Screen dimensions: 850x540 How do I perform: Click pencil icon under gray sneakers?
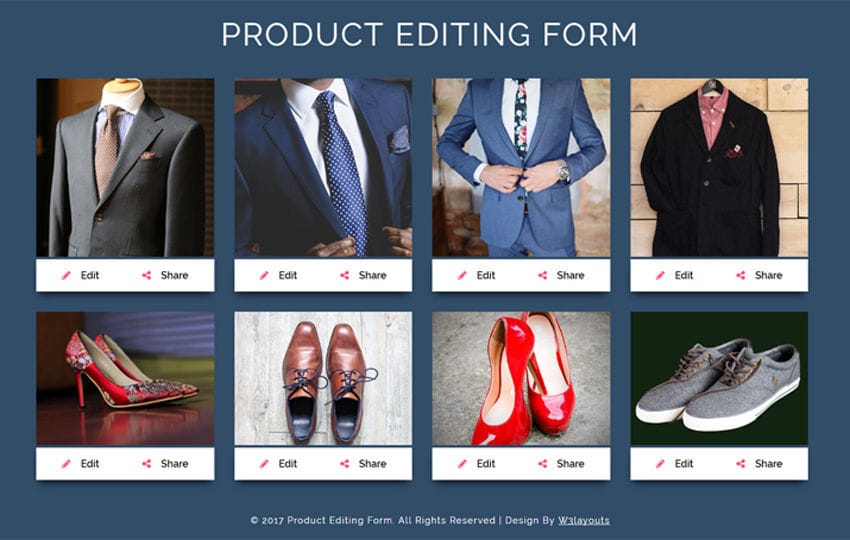(660, 464)
